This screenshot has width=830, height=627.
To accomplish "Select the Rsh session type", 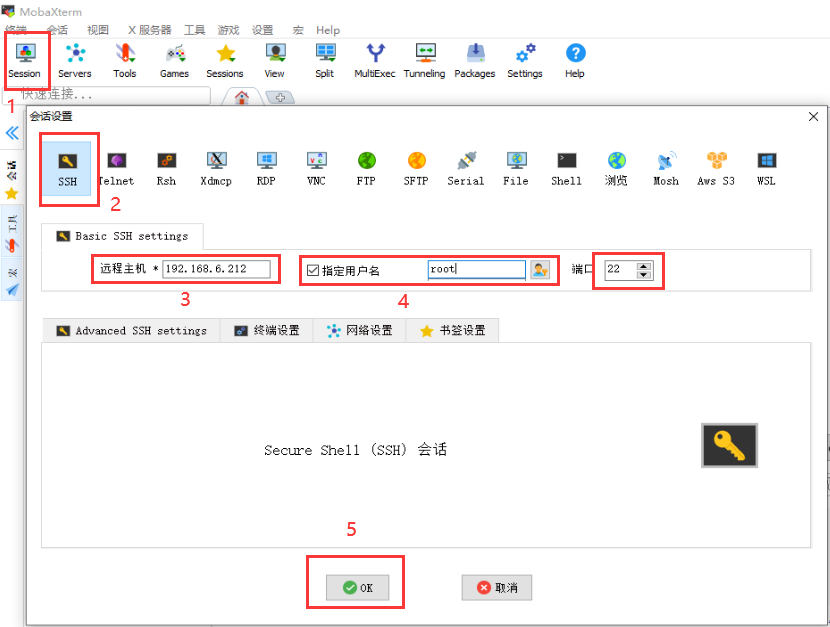I will (x=166, y=169).
